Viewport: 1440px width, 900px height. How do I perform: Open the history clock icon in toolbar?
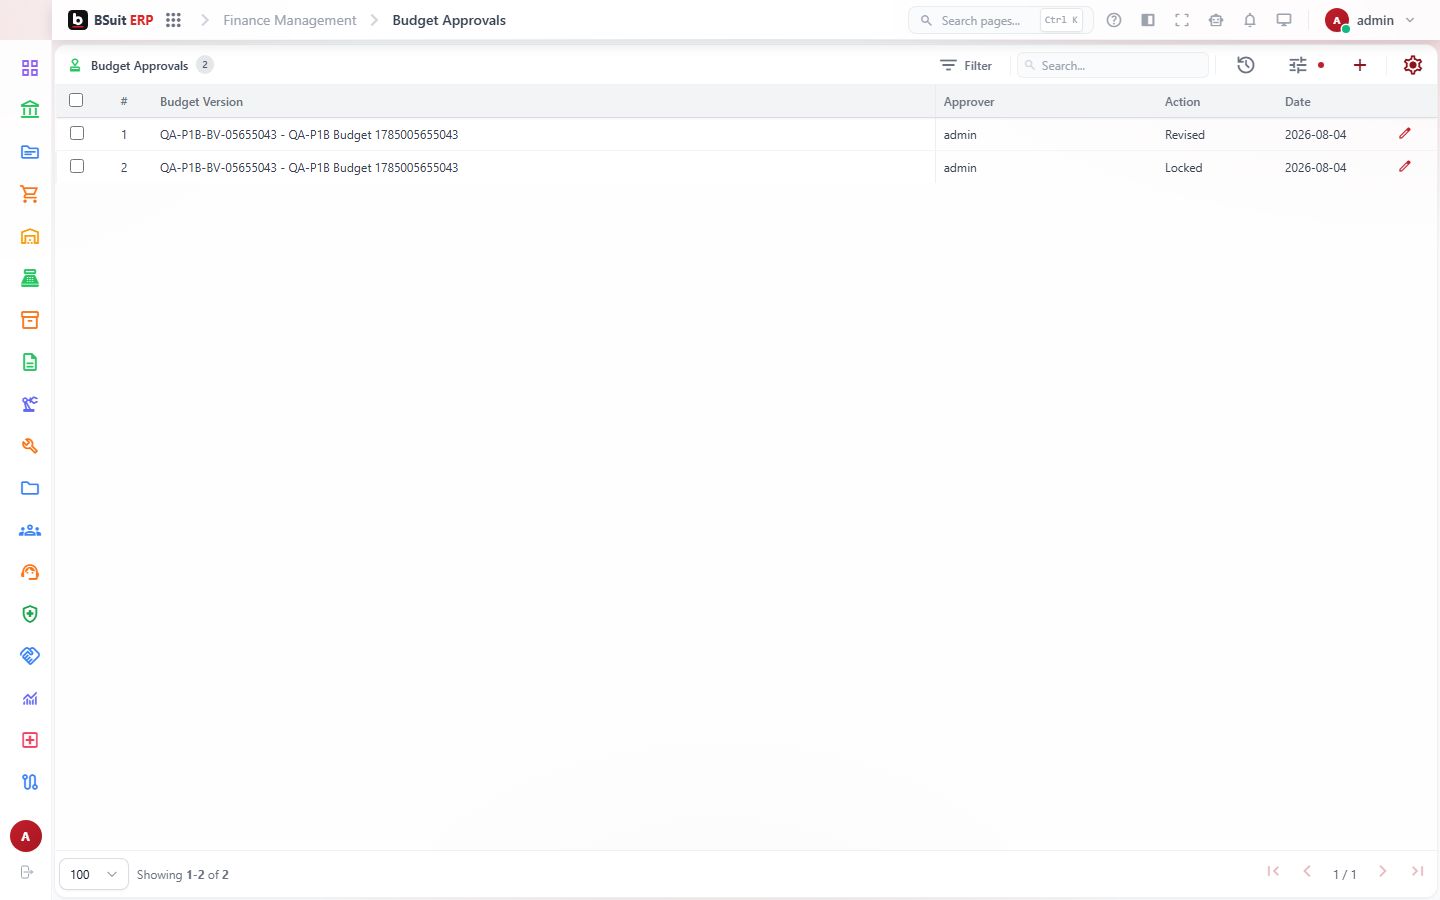coord(1246,65)
